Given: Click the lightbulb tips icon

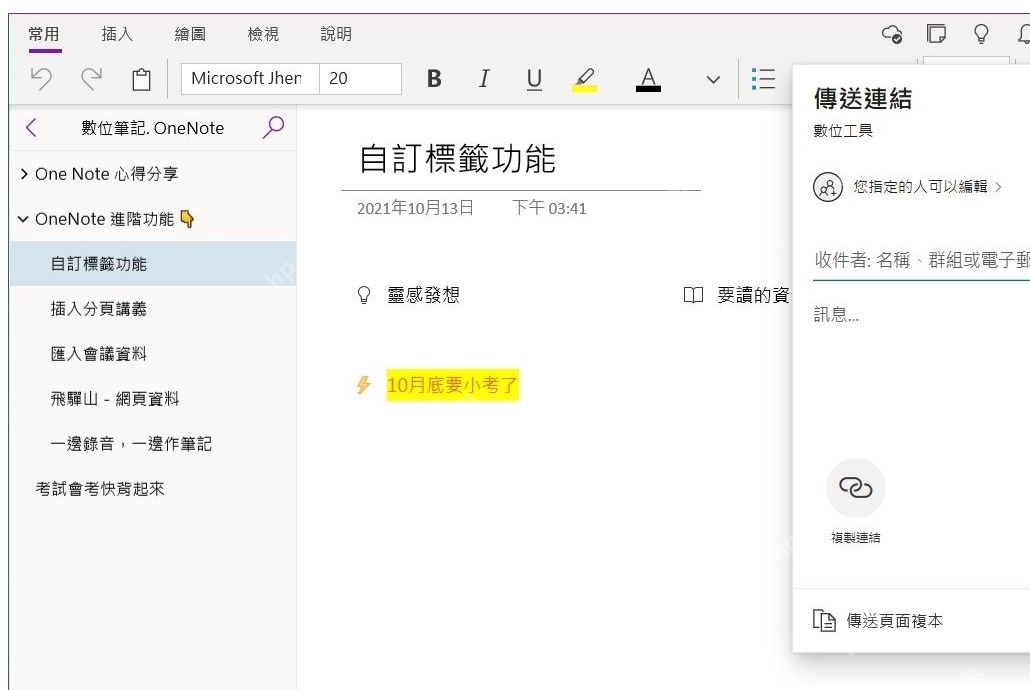Looking at the screenshot, I should click(981, 34).
